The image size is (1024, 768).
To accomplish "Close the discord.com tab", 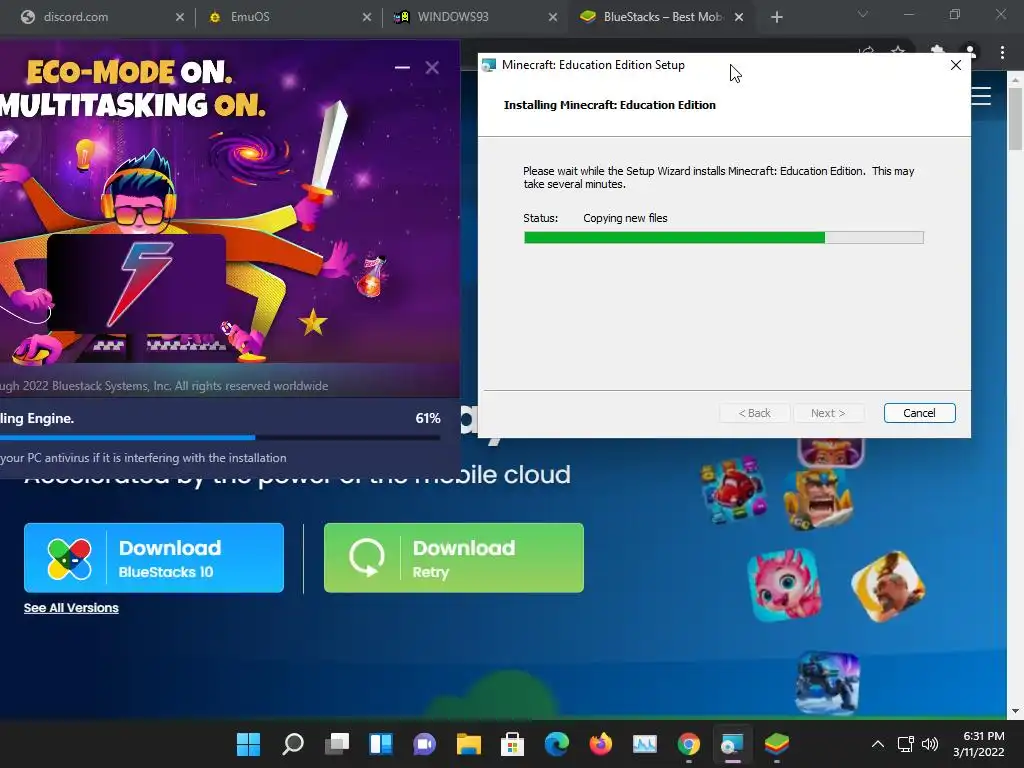I will pyautogui.click(x=180, y=18).
